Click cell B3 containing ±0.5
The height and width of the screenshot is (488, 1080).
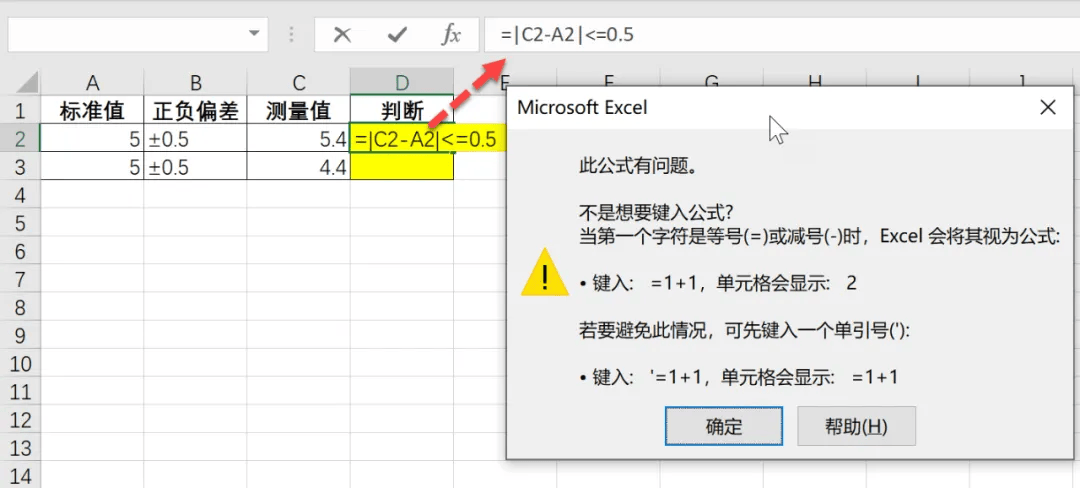(x=196, y=167)
